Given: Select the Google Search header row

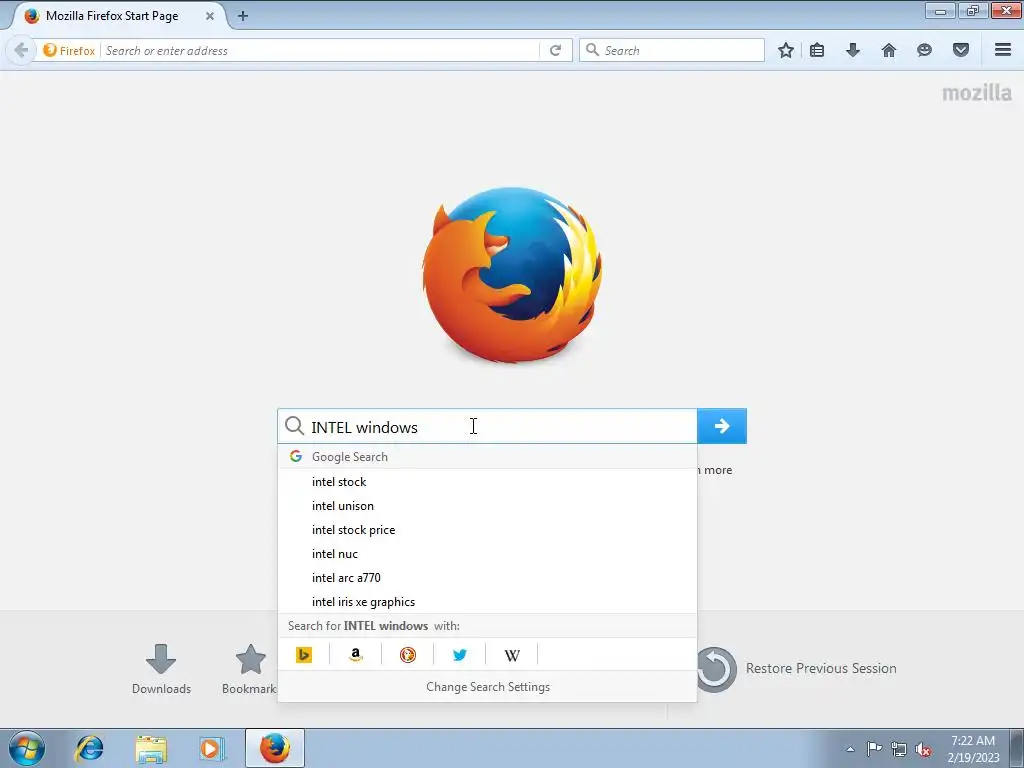Looking at the screenshot, I should (x=487, y=456).
